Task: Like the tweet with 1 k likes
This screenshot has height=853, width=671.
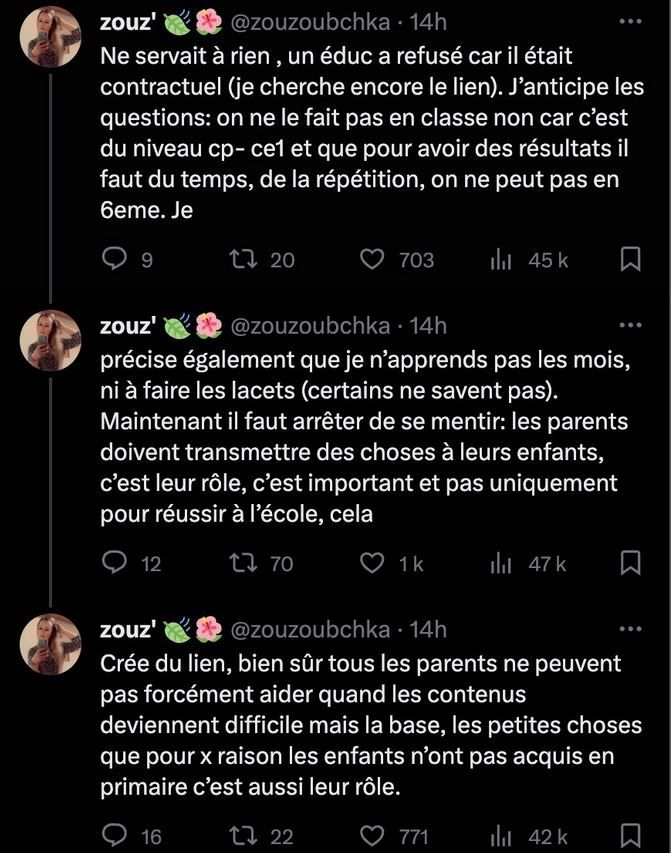Action: point(372,564)
